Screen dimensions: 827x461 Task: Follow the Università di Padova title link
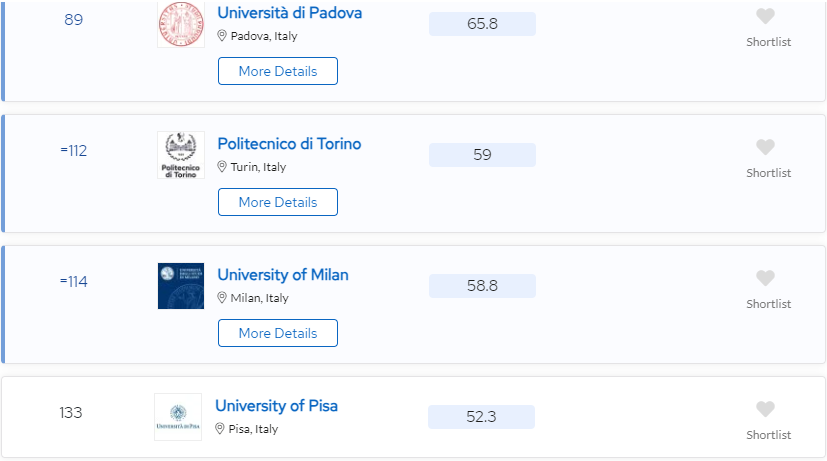pyautogui.click(x=290, y=13)
